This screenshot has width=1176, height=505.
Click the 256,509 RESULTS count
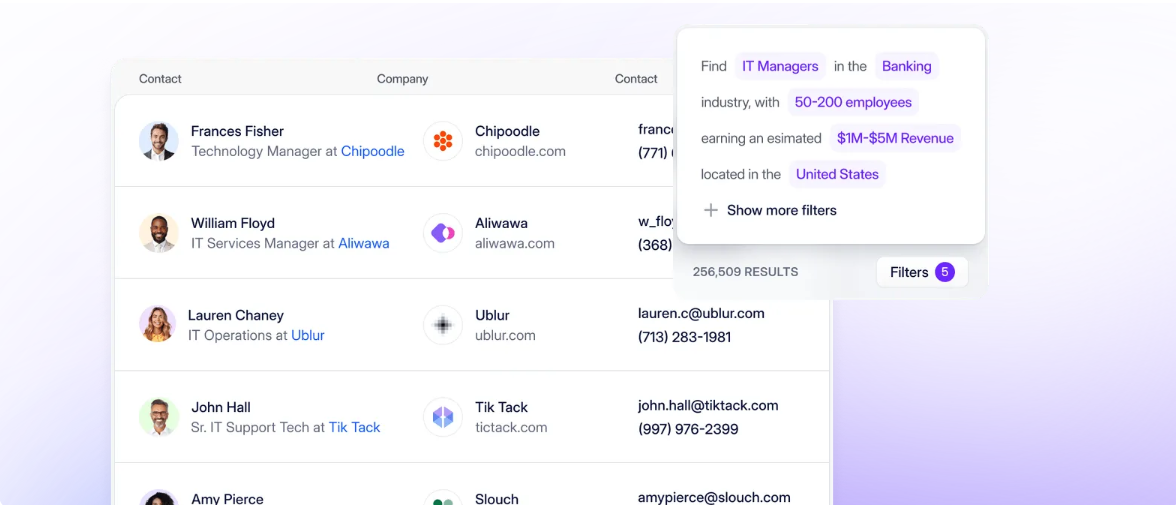(x=746, y=272)
